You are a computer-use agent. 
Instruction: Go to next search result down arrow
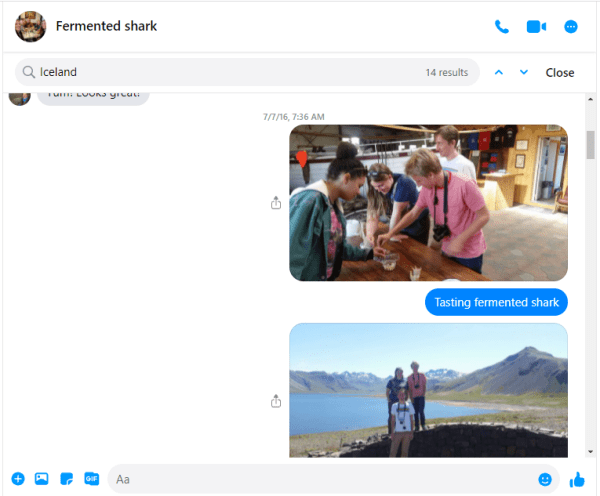pos(524,72)
